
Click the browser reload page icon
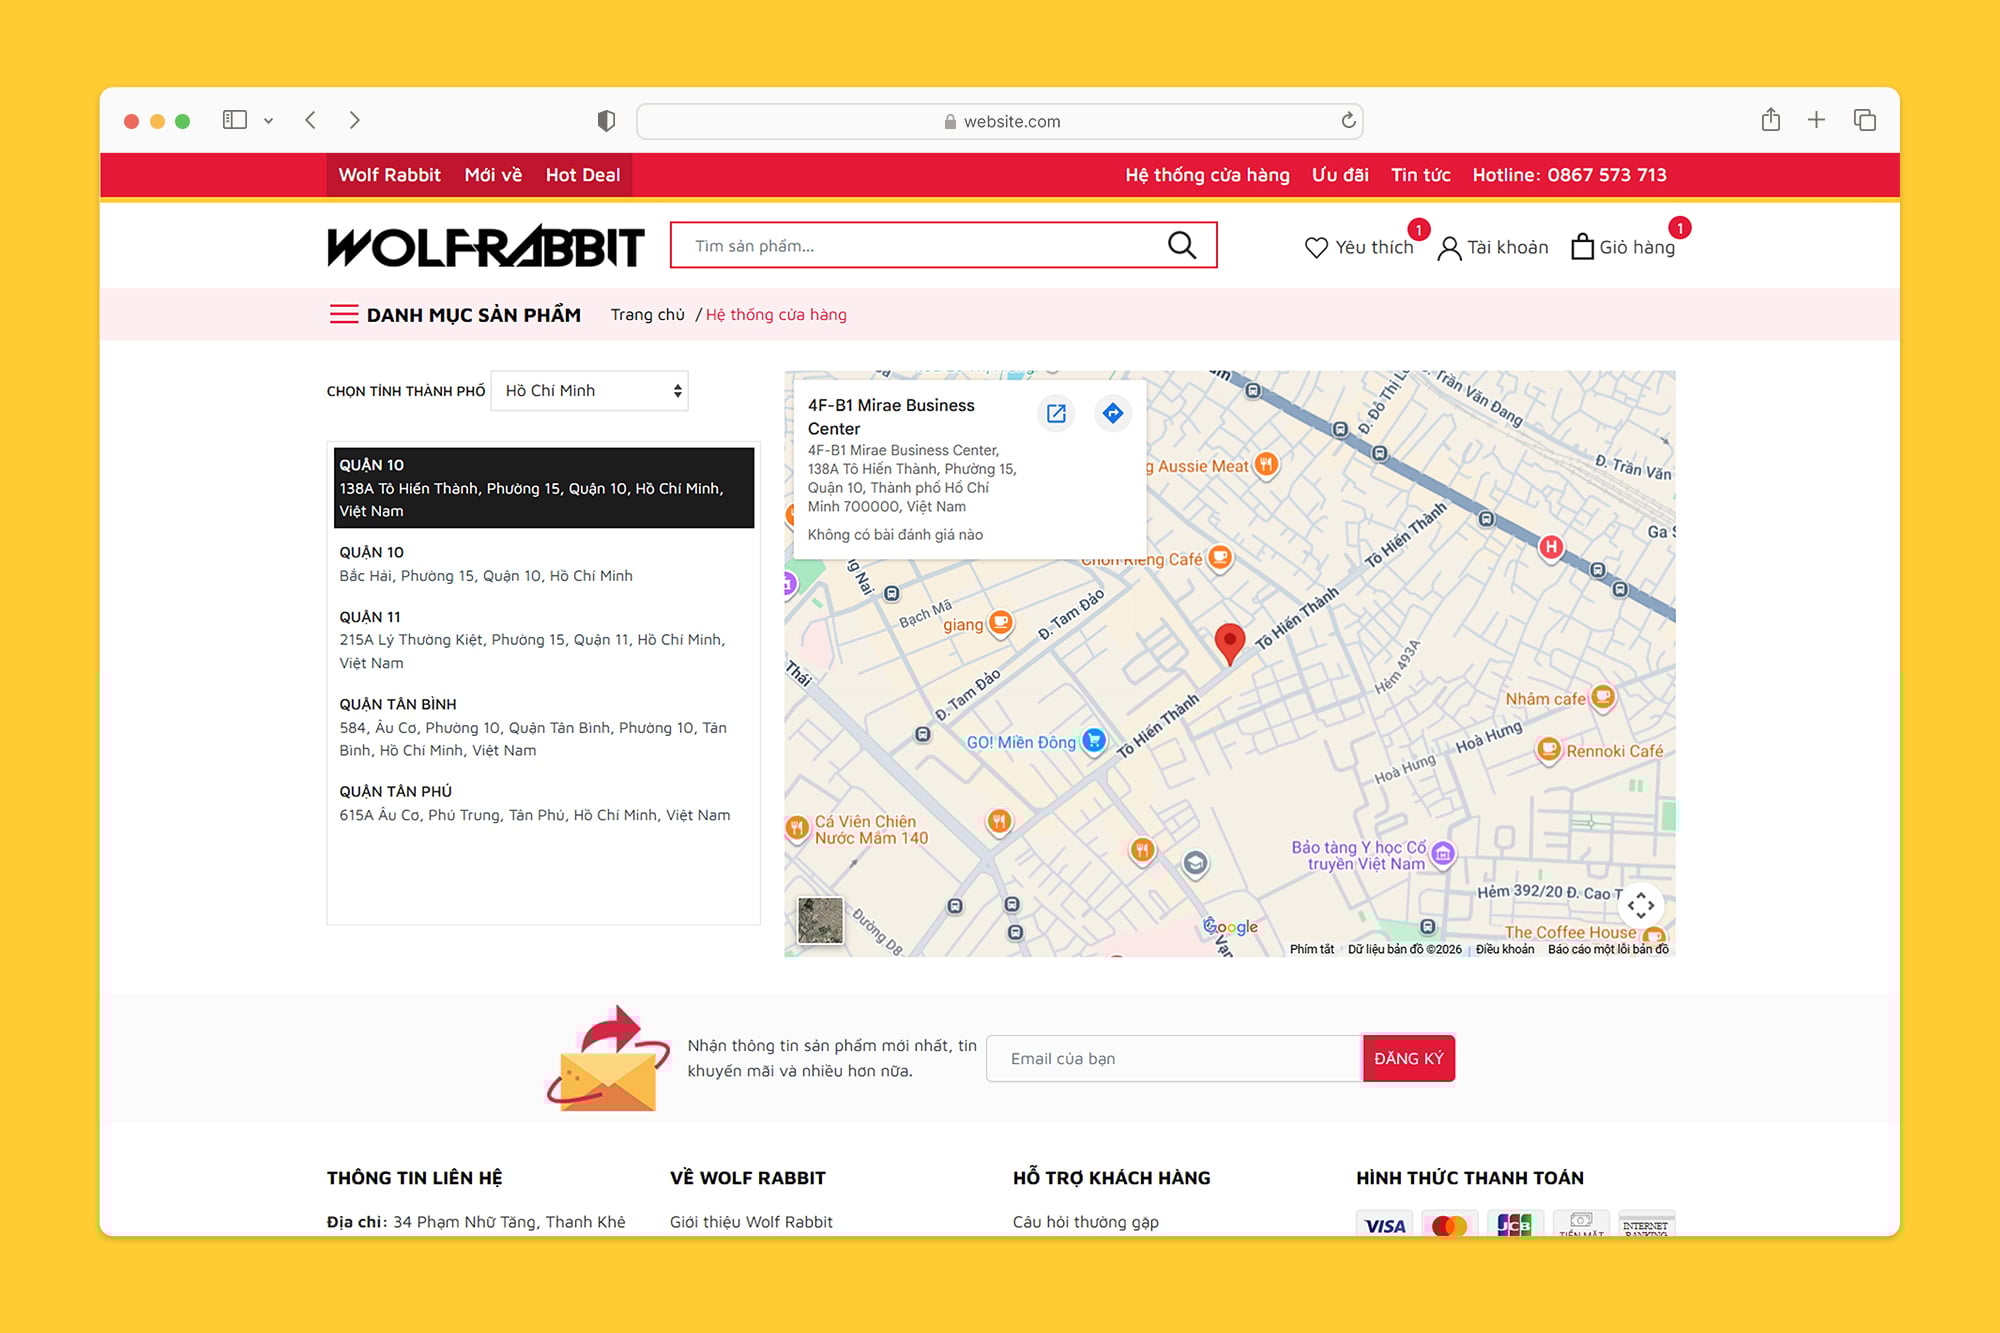[x=1348, y=121]
